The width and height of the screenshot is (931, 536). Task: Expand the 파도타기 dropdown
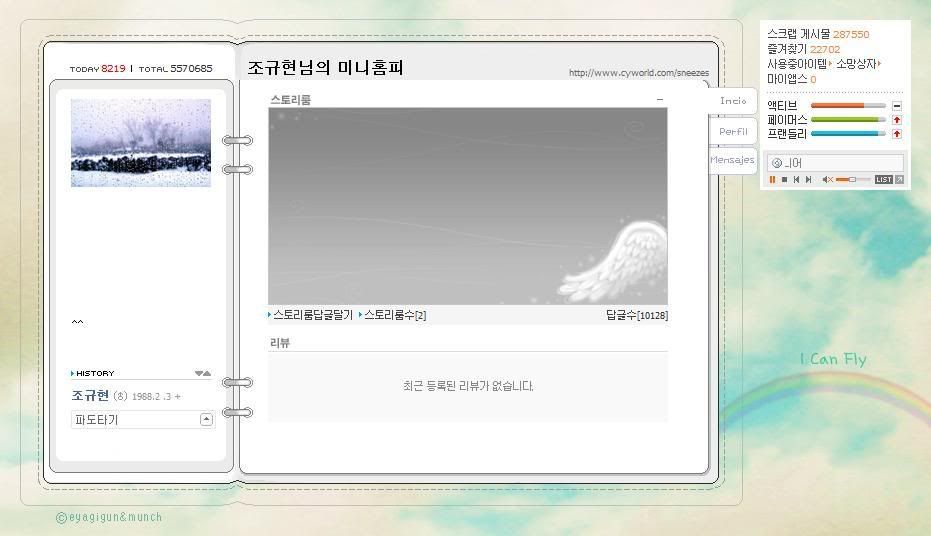pyautogui.click(x=206, y=420)
